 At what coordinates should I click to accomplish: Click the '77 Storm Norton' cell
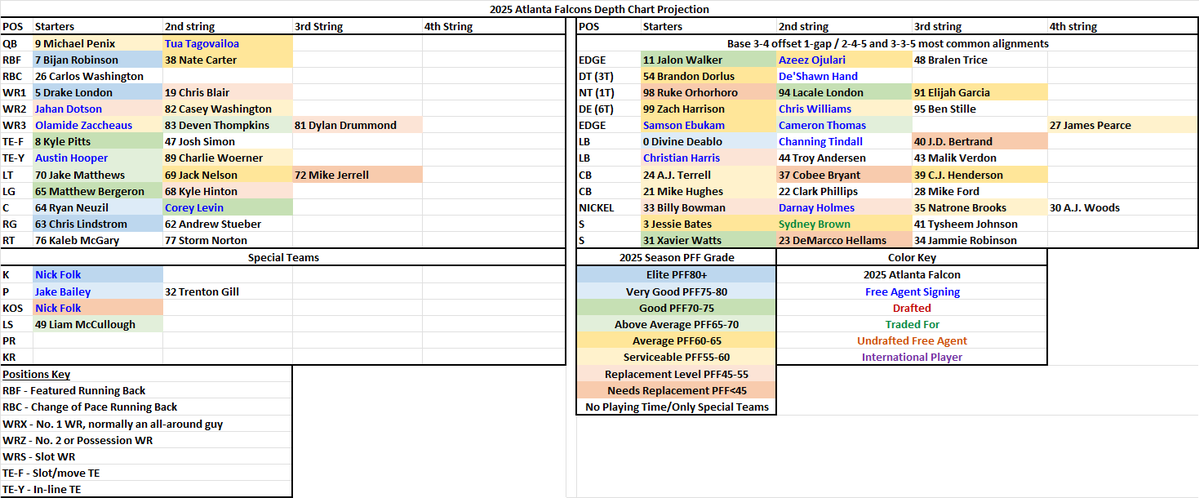[227, 239]
